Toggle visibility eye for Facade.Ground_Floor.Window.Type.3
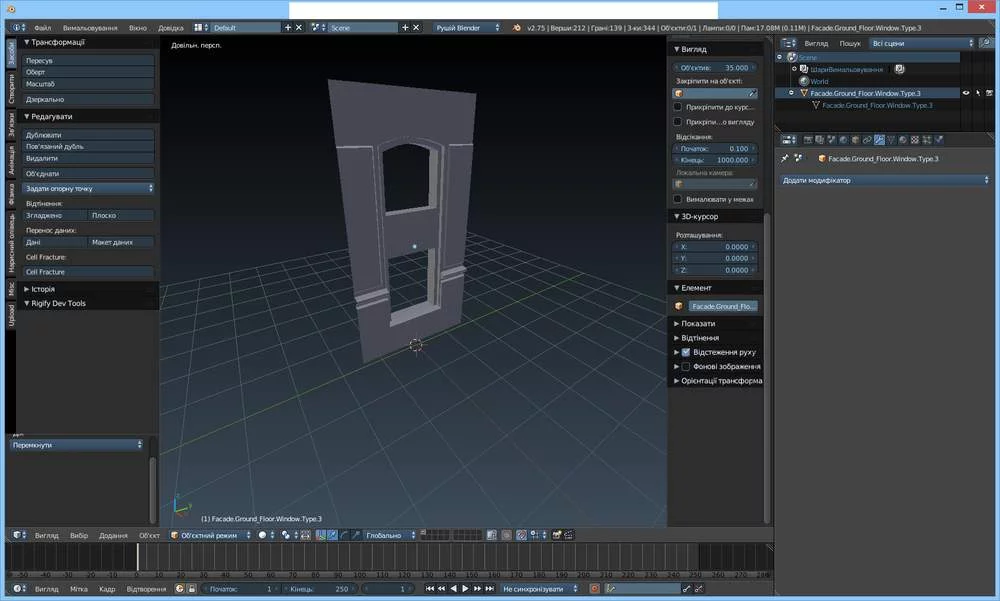The image size is (1000, 601). click(966, 93)
